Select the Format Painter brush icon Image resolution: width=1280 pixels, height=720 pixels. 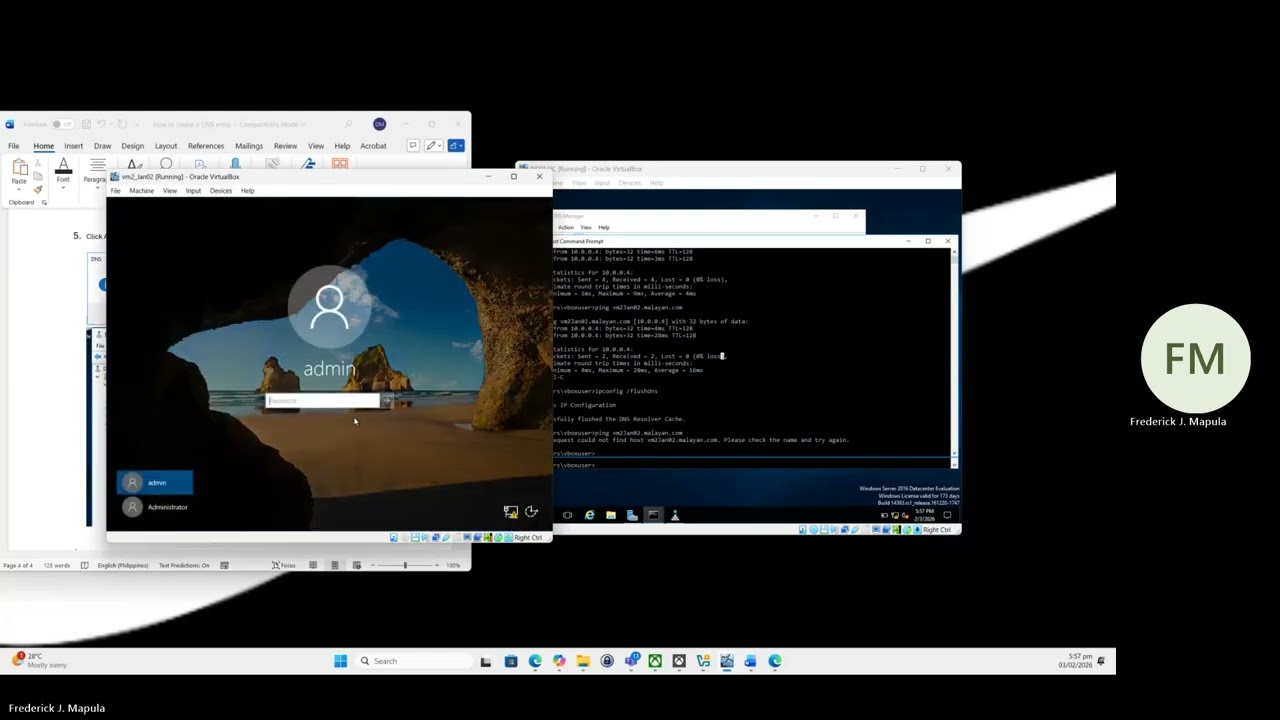point(38,189)
